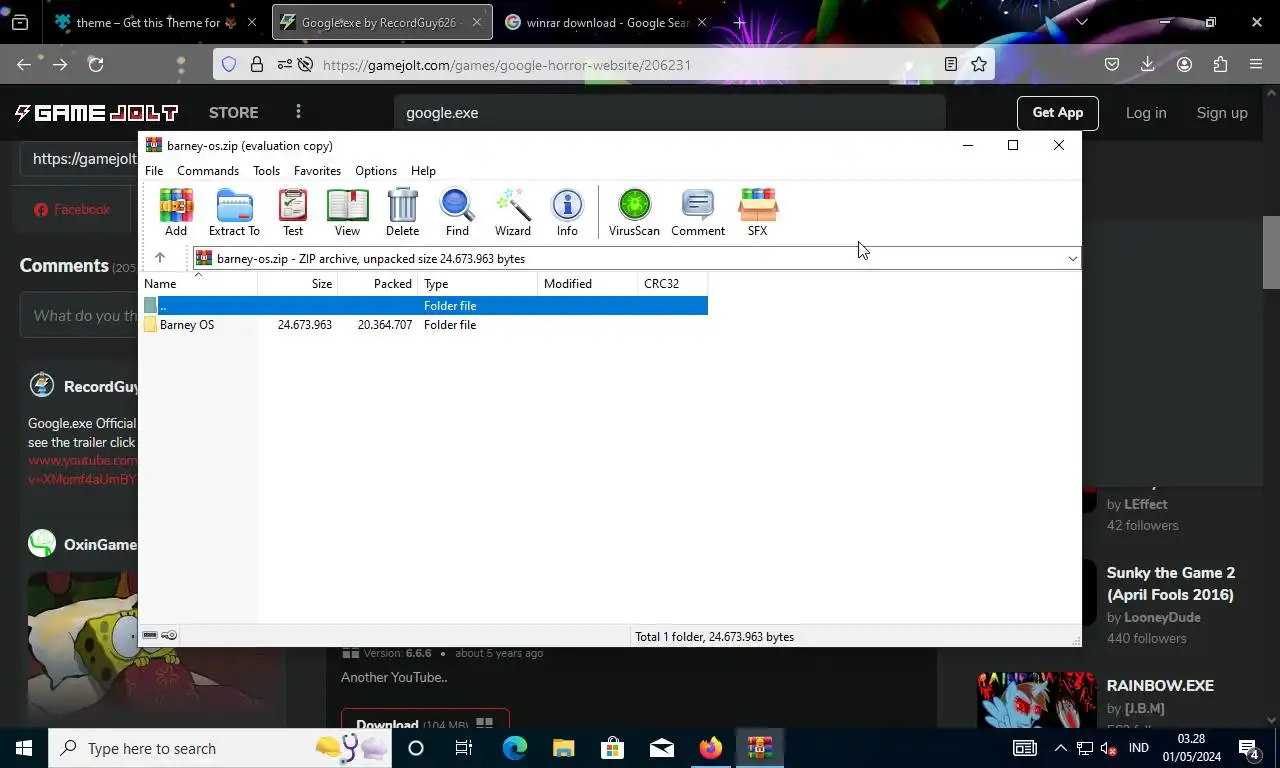Click the browser forward arrow
Image resolution: width=1280 pixels, height=768 pixels.
tap(60, 64)
